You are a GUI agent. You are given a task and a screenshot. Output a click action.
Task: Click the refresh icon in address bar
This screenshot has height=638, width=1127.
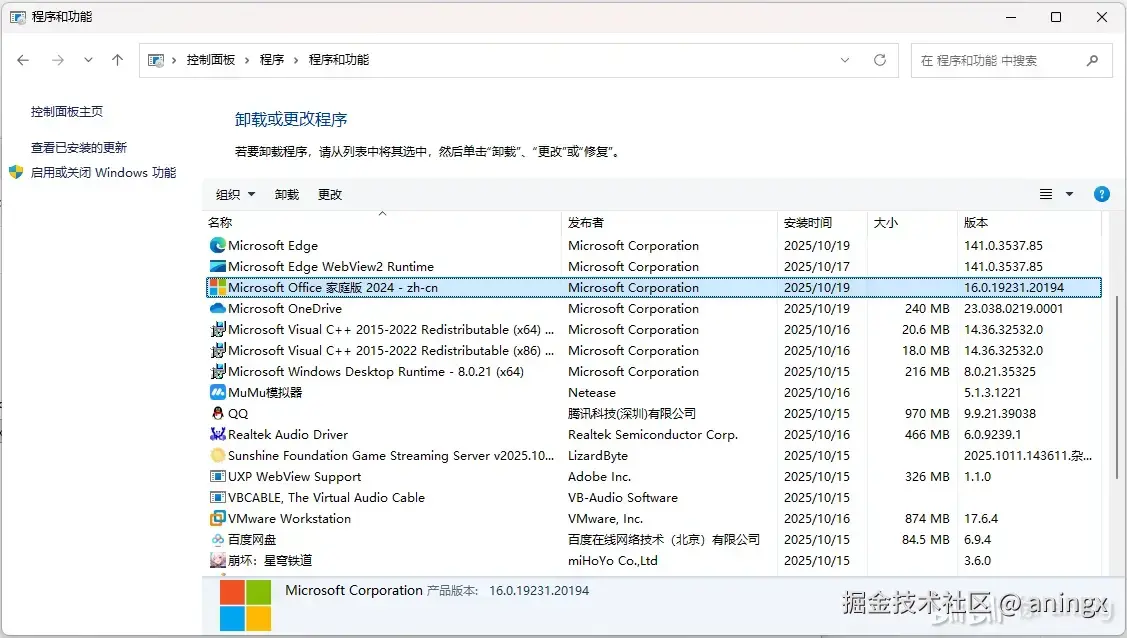[879, 60]
